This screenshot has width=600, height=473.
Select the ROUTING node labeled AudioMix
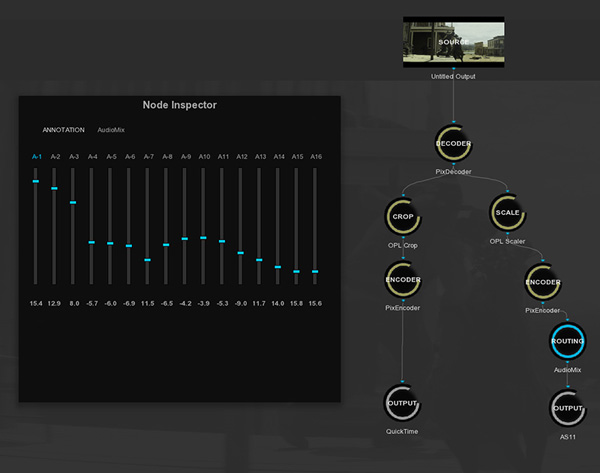click(567, 341)
